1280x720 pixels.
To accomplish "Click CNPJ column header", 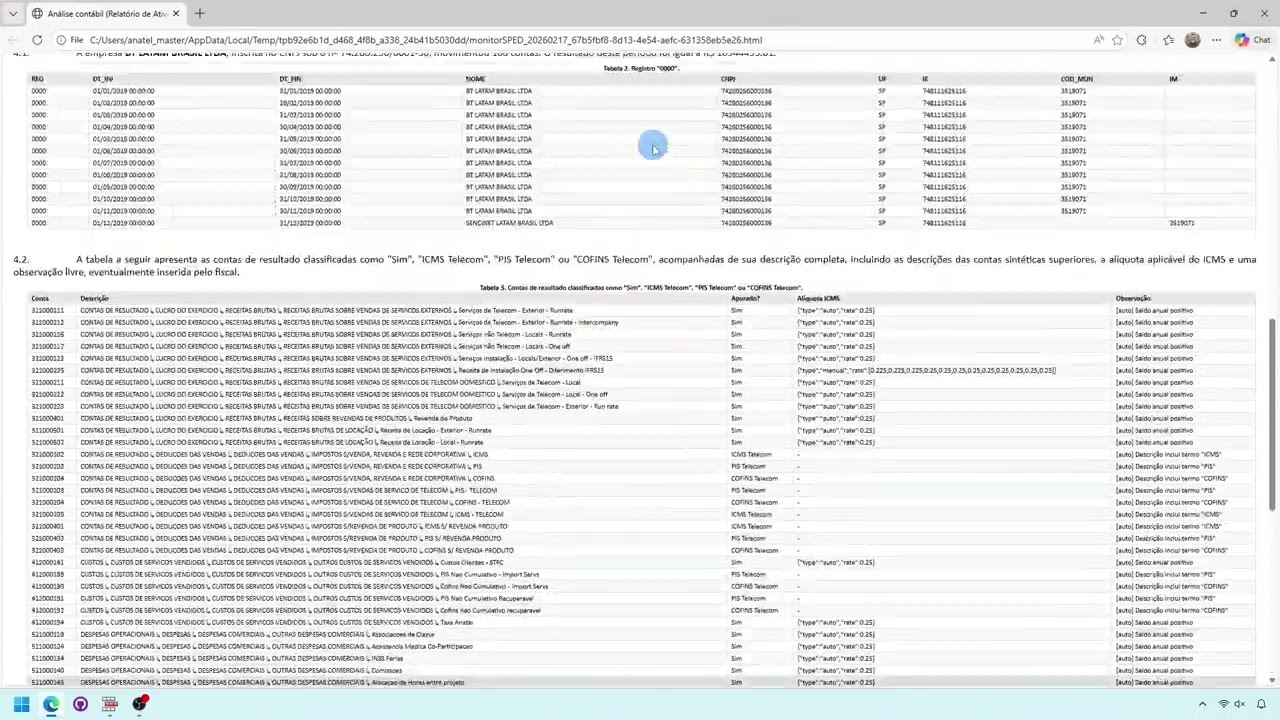I will point(728,79).
